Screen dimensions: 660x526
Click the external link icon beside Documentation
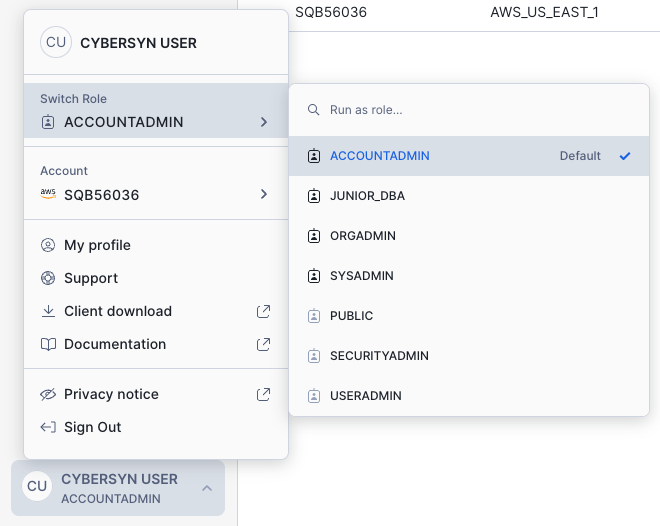point(264,344)
